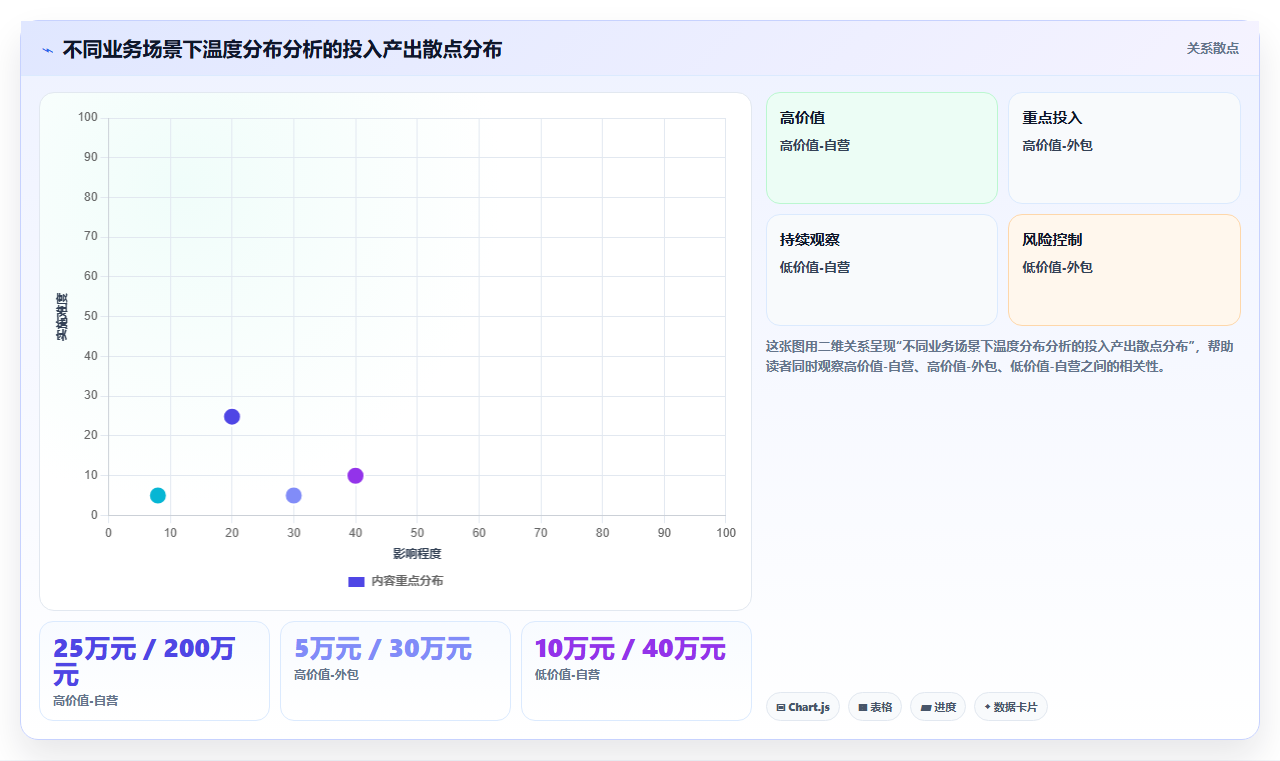Click the 关系散点 label in header
Image resolution: width=1280 pixels, height=761 pixels.
1212,48
